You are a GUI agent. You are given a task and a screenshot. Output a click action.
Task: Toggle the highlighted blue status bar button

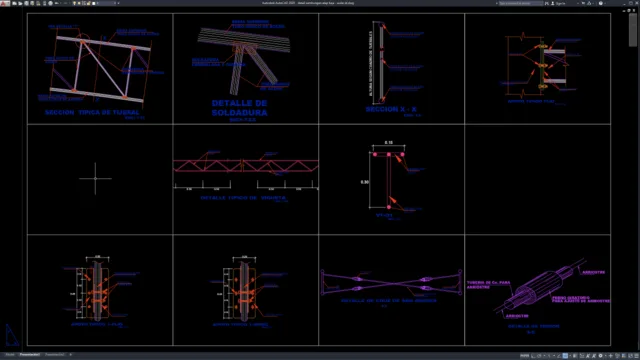565,356
